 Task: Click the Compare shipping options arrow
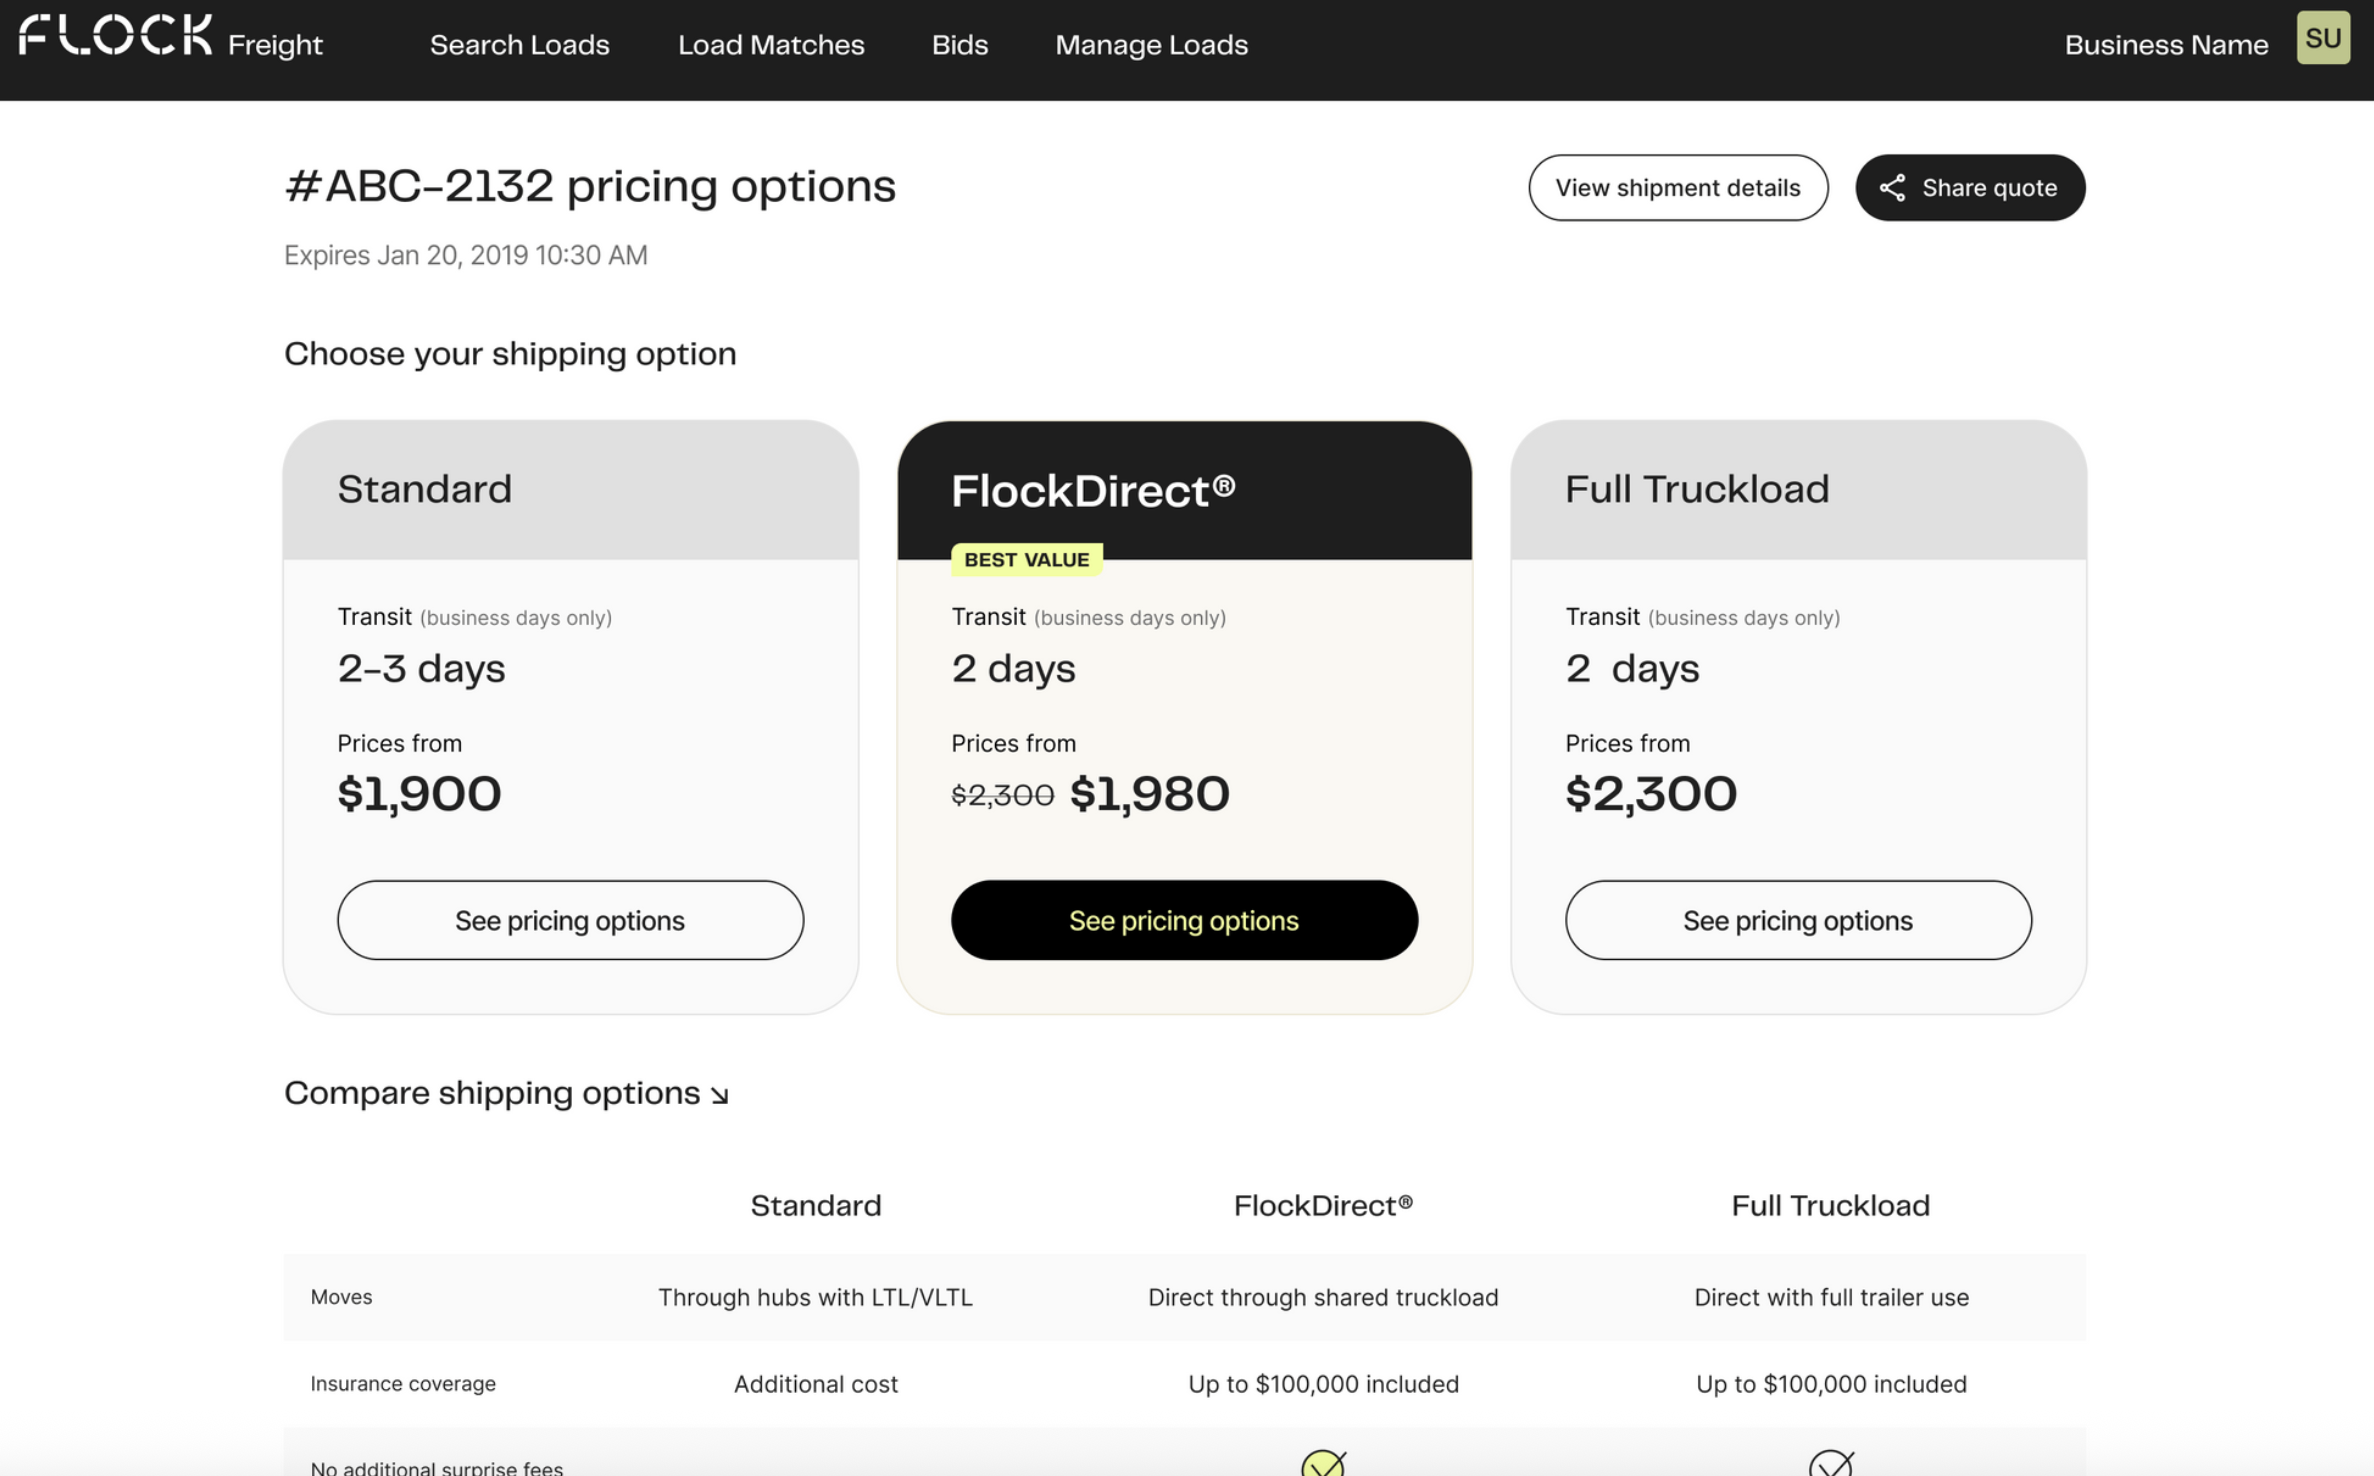click(719, 1096)
